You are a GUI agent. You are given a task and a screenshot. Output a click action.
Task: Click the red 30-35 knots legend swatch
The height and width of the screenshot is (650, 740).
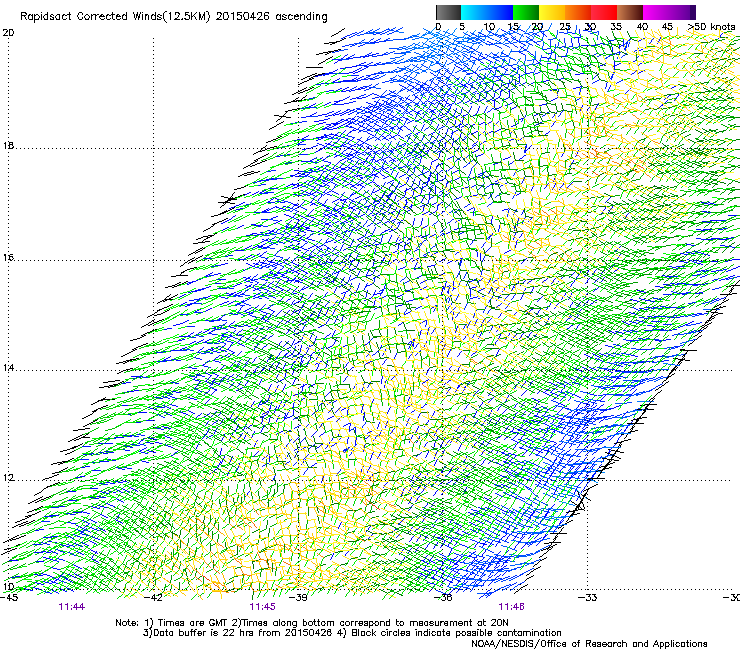[x=604, y=12]
